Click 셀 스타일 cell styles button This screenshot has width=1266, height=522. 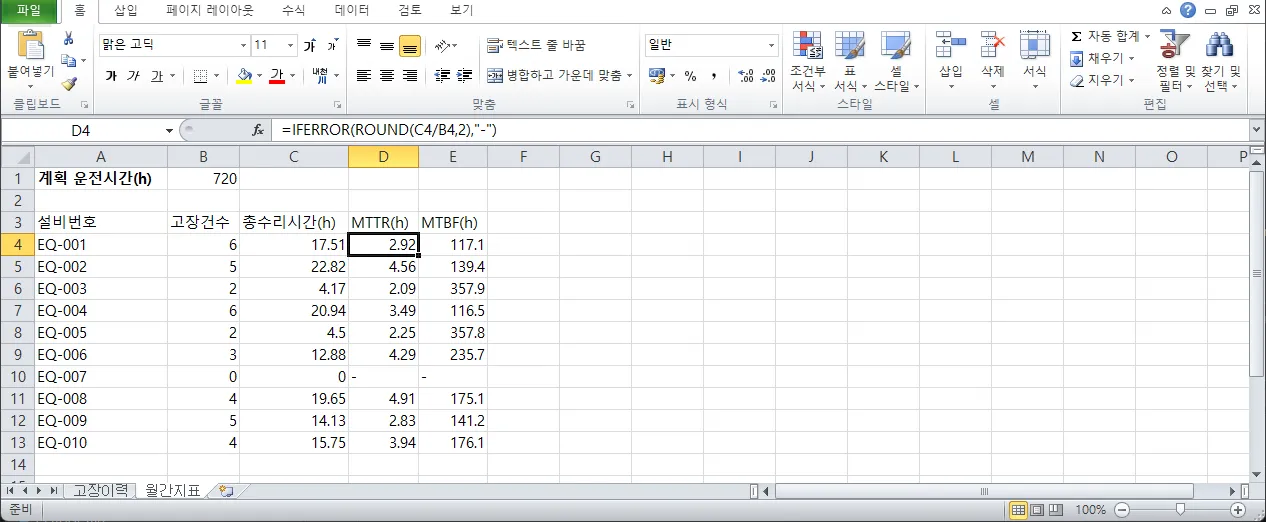[x=896, y=60]
